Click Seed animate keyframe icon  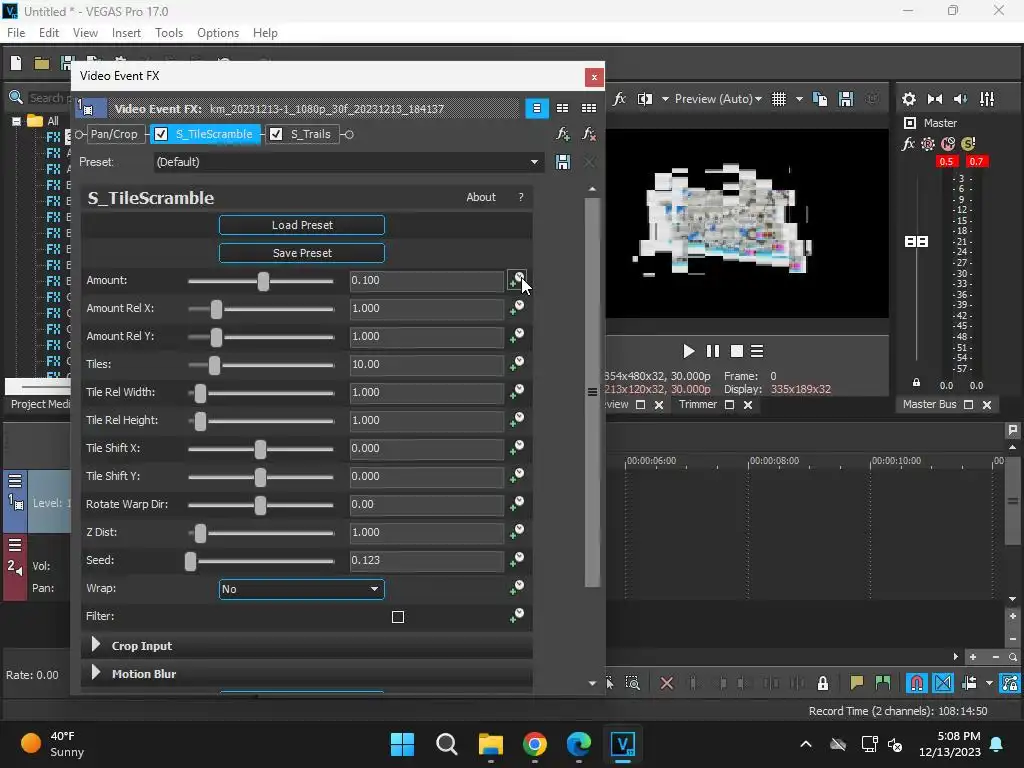[517, 560]
